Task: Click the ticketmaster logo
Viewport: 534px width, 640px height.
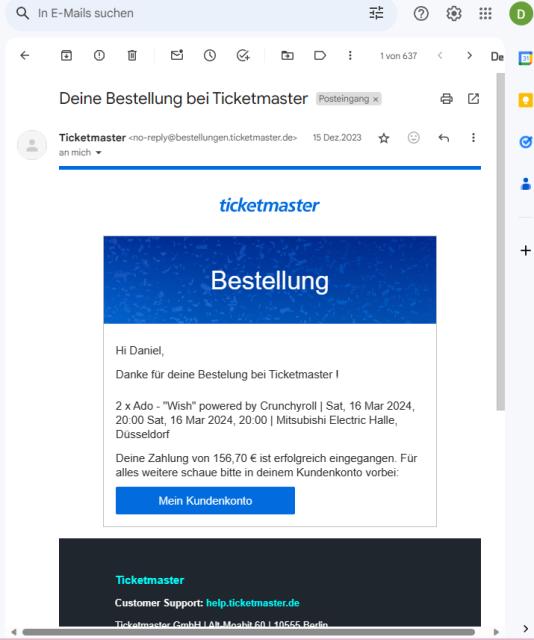Action: point(269,205)
